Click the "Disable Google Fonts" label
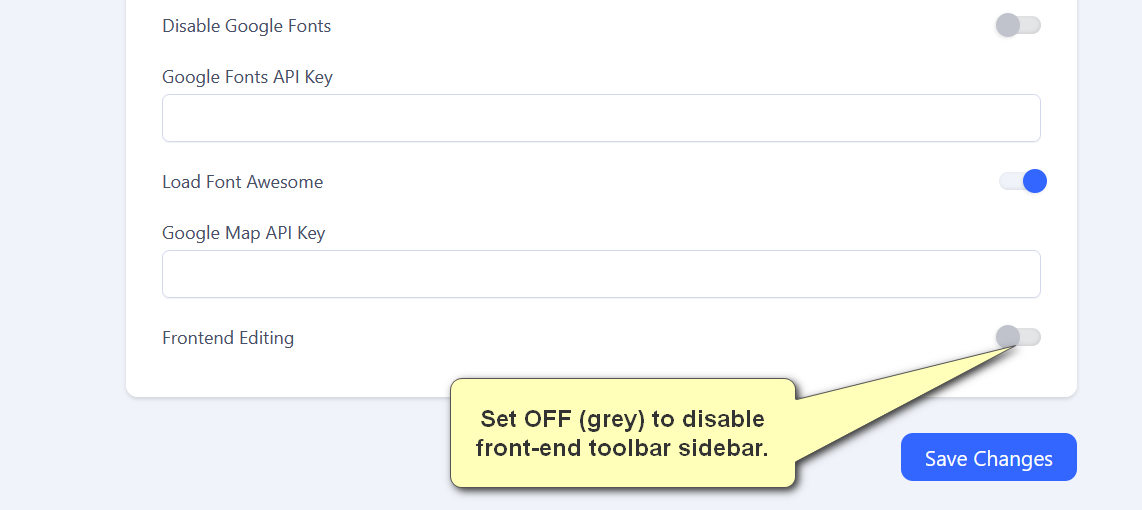Screen dimensions: 1142x510 click(x=246, y=26)
